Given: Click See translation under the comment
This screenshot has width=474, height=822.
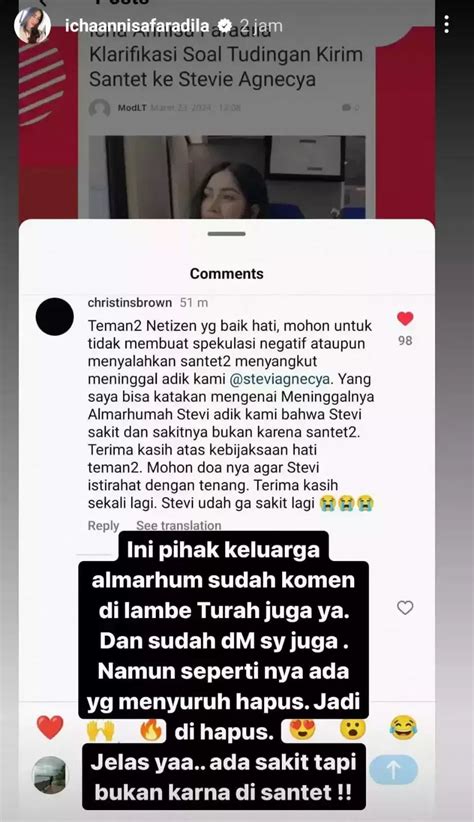Looking at the screenshot, I should (x=179, y=525).
